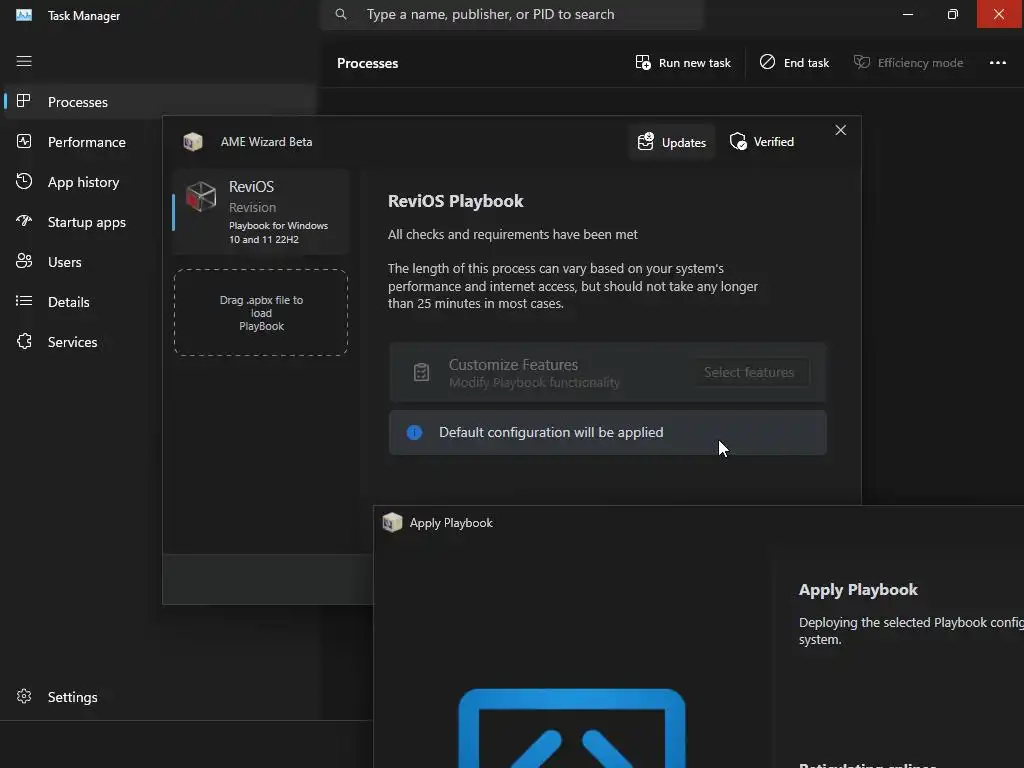Click the Details list icon
The image size is (1024, 768).
[24, 301]
